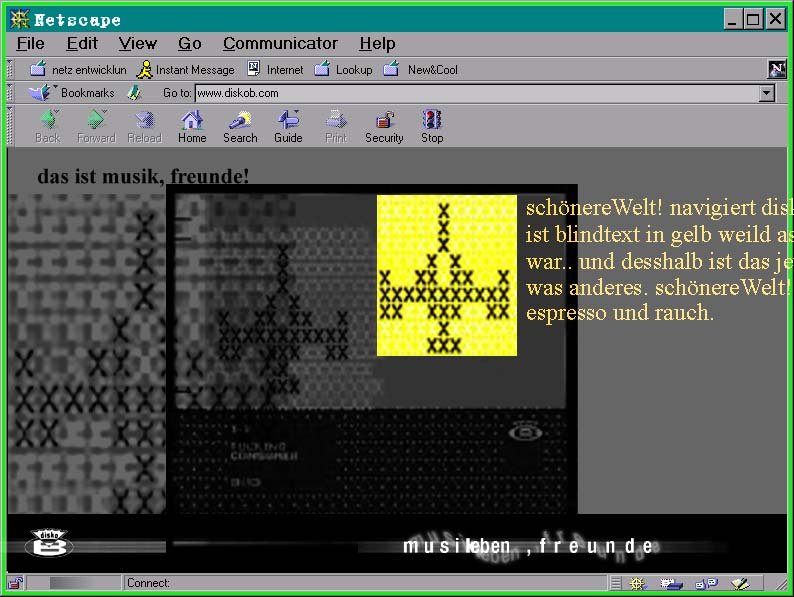The width and height of the screenshot is (794, 597).
Task: Click the Guide toolbar icon
Action: pyautogui.click(x=288, y=125)
